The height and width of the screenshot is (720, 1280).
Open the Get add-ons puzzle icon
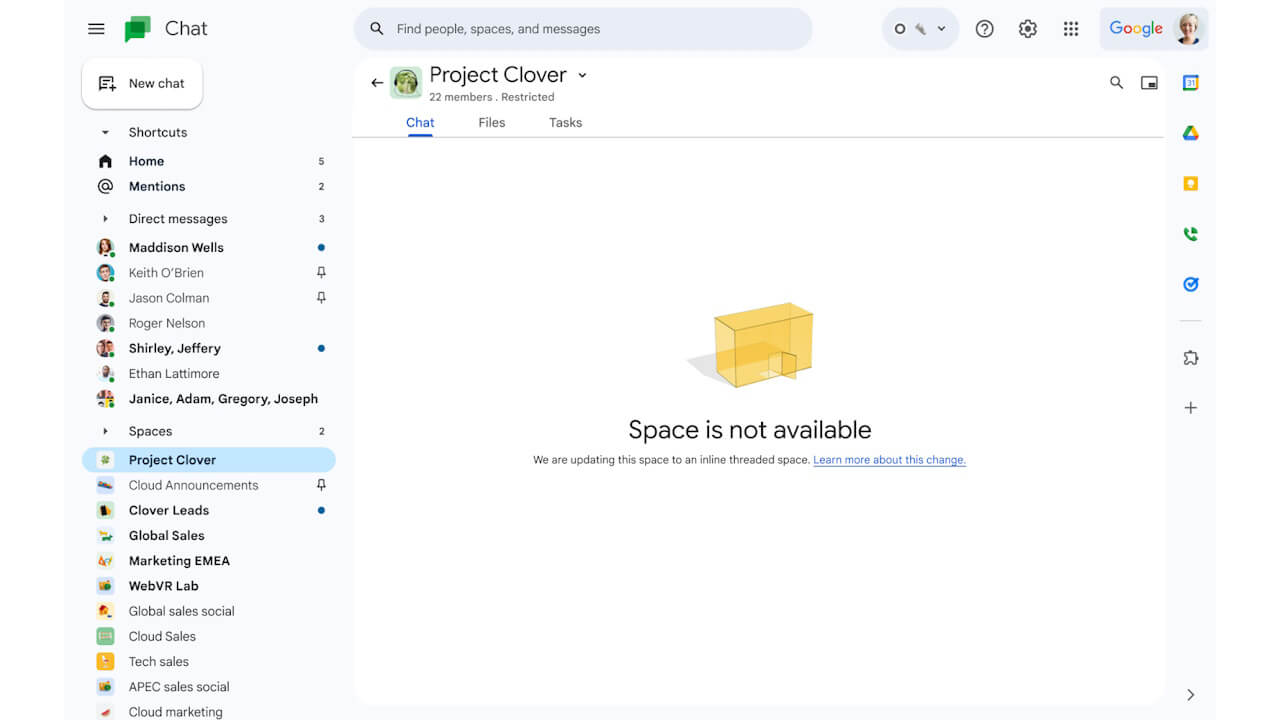point(1190,357)
